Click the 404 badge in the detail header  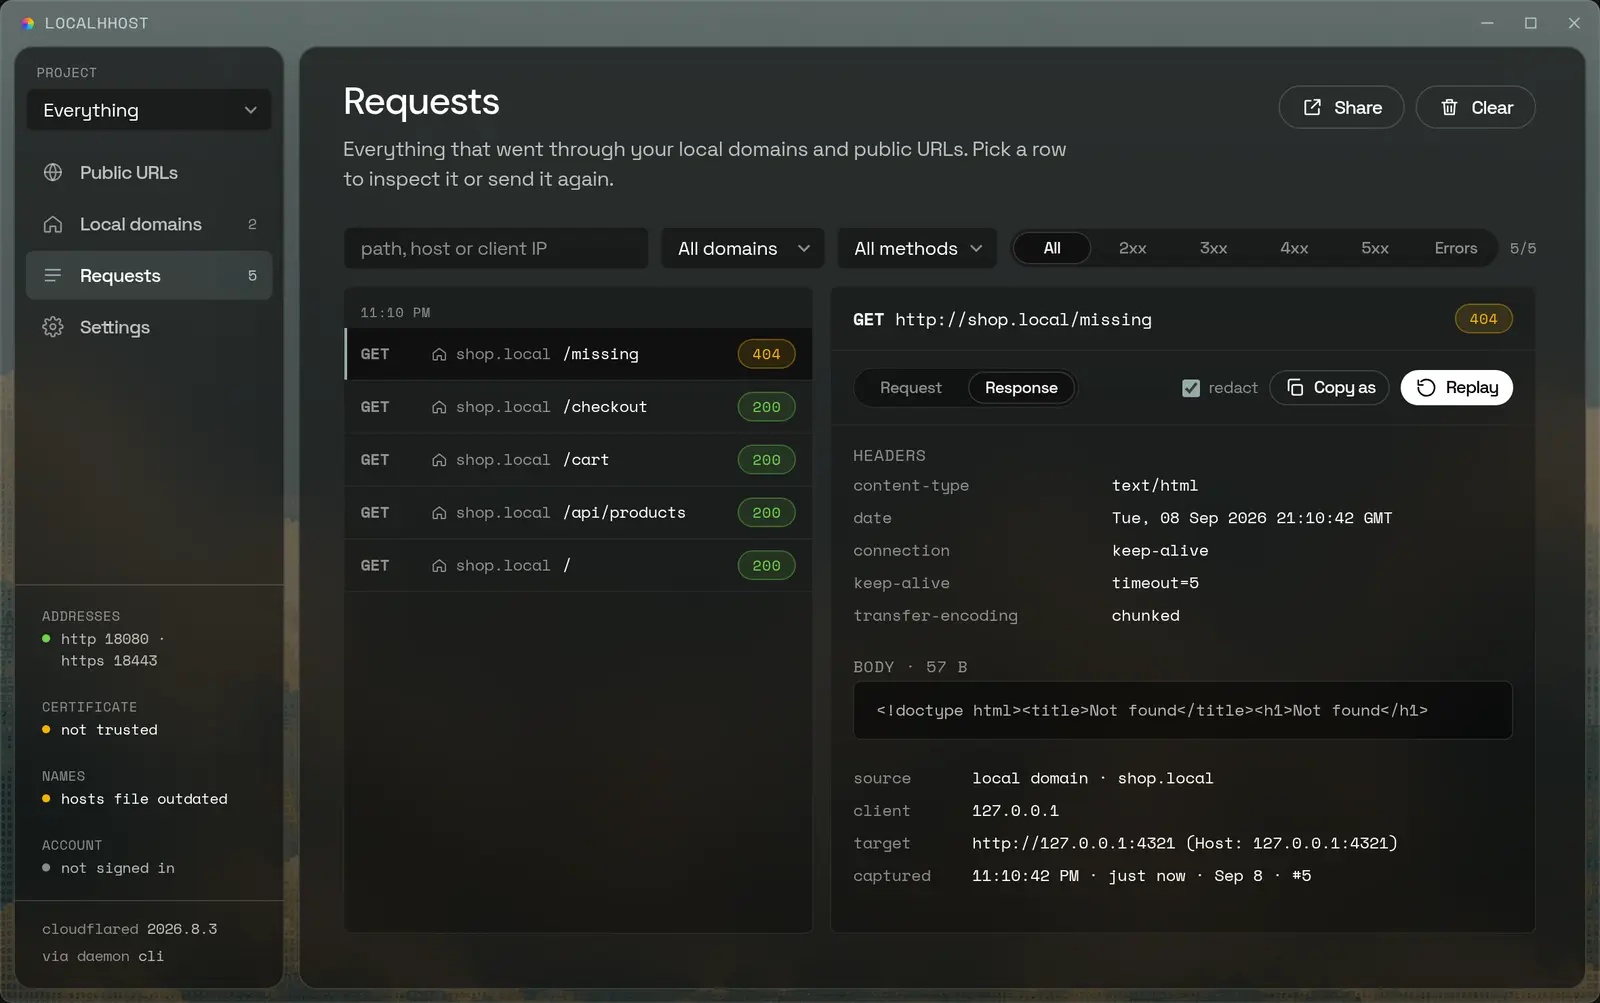pyautogui.click(x=1483, y=319)
